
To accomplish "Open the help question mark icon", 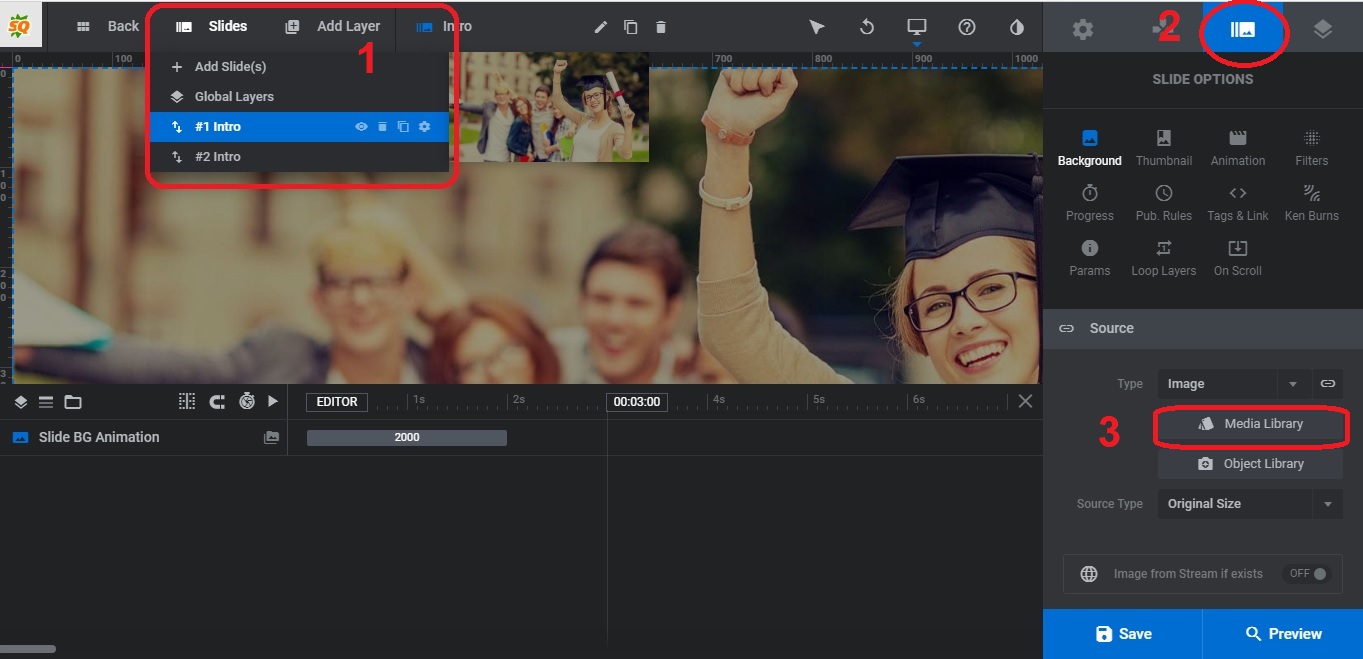I will [967, 27].
